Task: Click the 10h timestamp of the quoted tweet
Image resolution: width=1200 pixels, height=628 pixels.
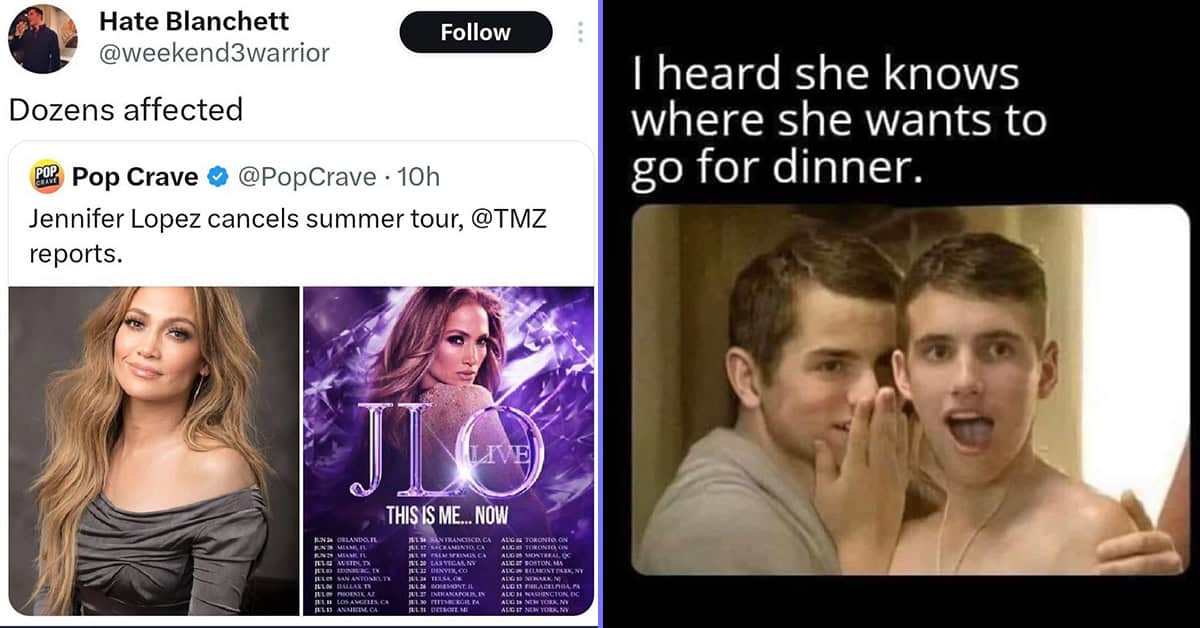Action: tap(418, 177)
